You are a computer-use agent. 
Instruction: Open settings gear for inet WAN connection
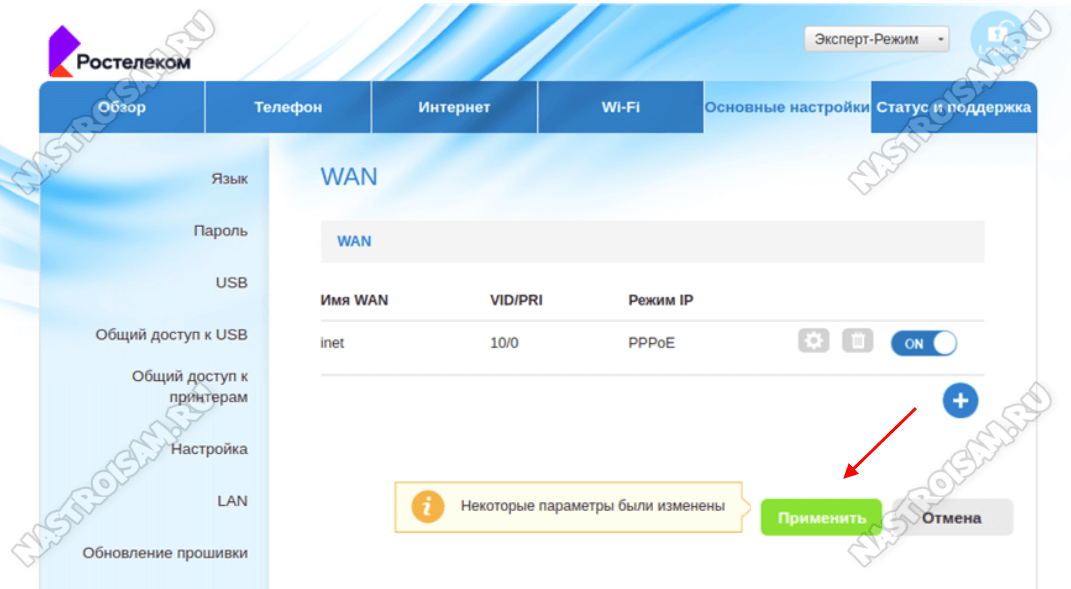click(x=814, y=342)
